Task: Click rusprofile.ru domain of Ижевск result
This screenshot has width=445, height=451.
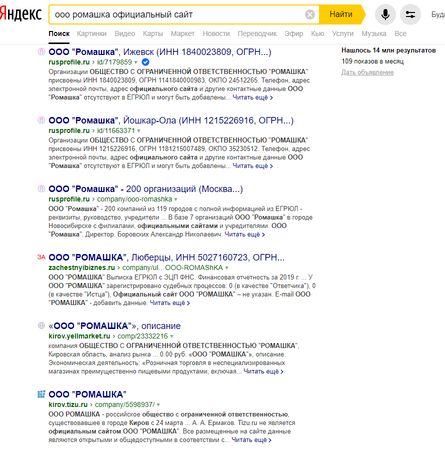Action: point(69,62)
